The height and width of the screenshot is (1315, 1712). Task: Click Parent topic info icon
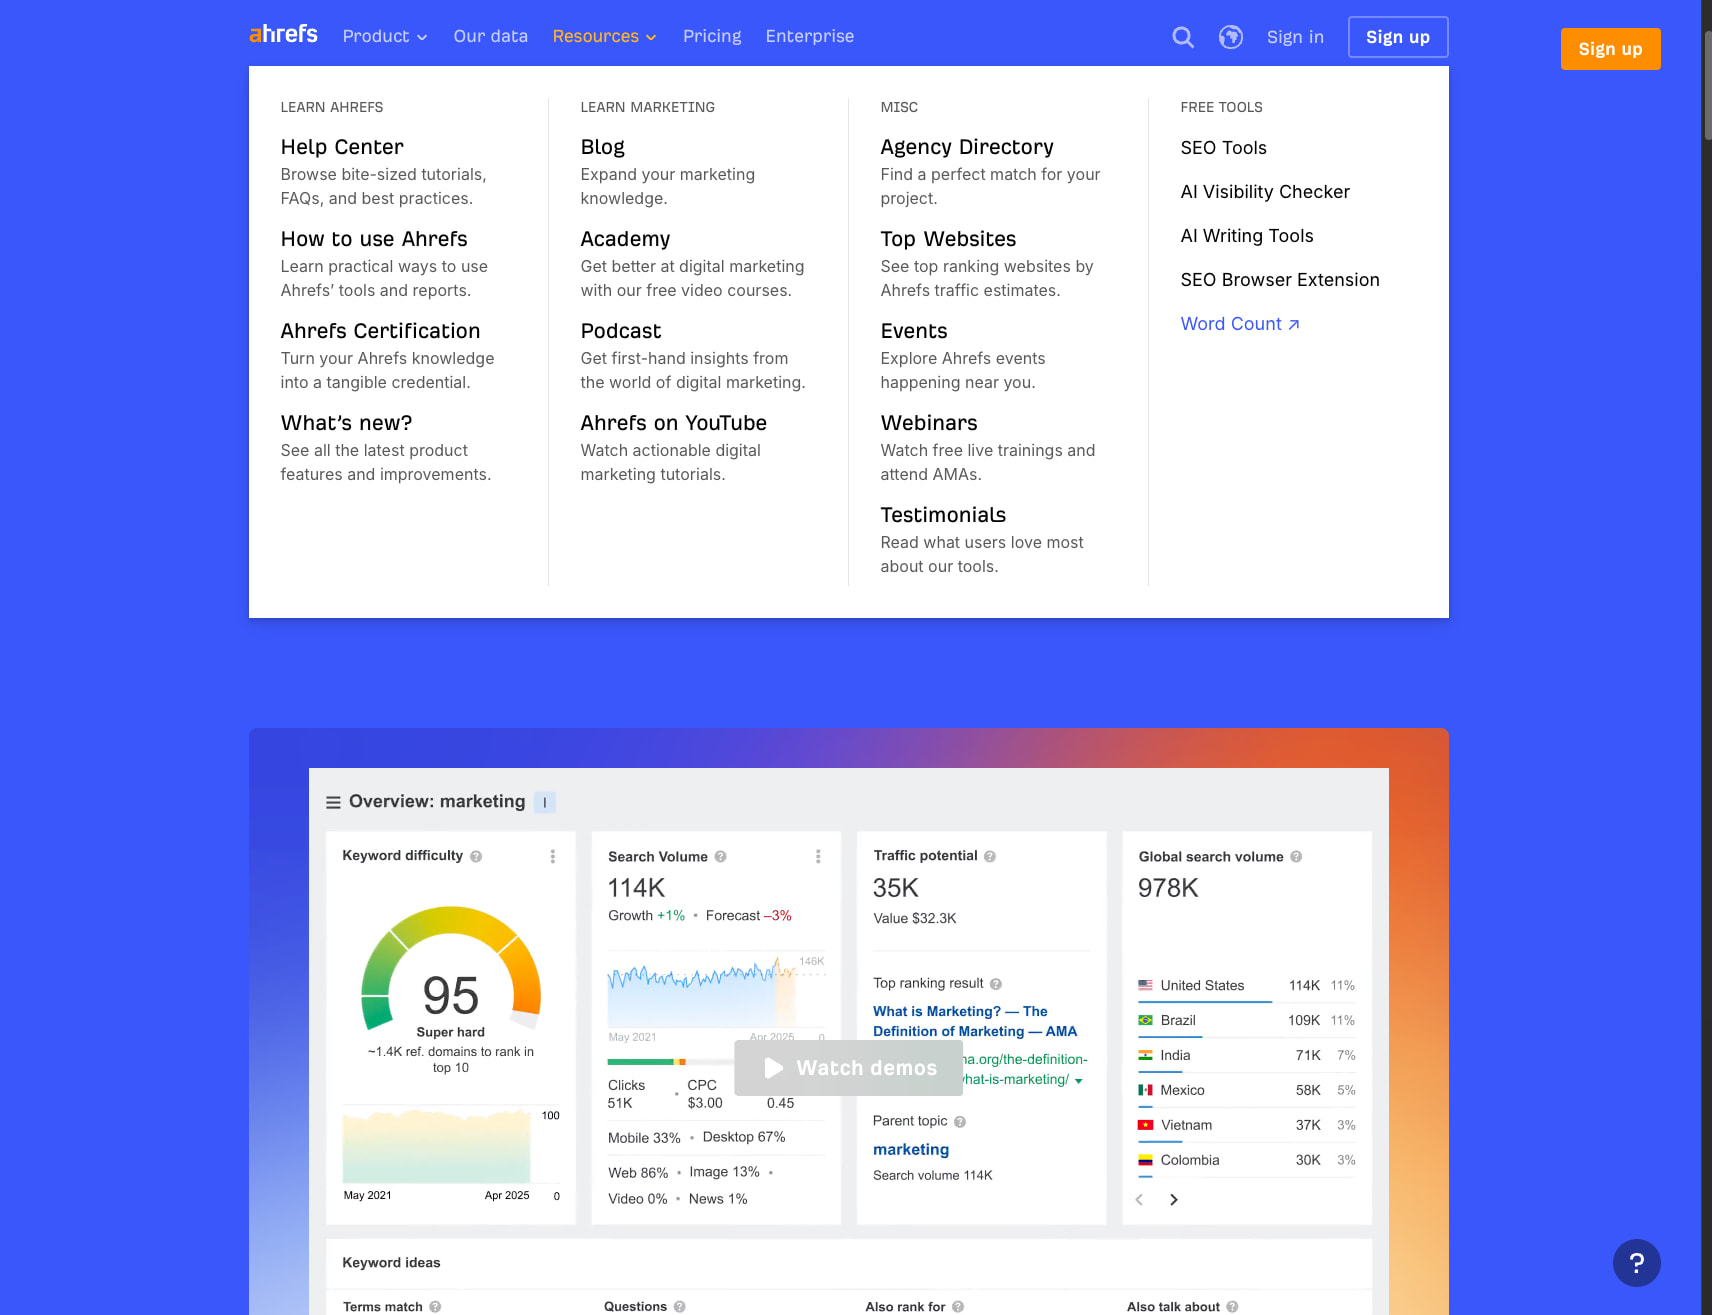tap(960, 1122)
